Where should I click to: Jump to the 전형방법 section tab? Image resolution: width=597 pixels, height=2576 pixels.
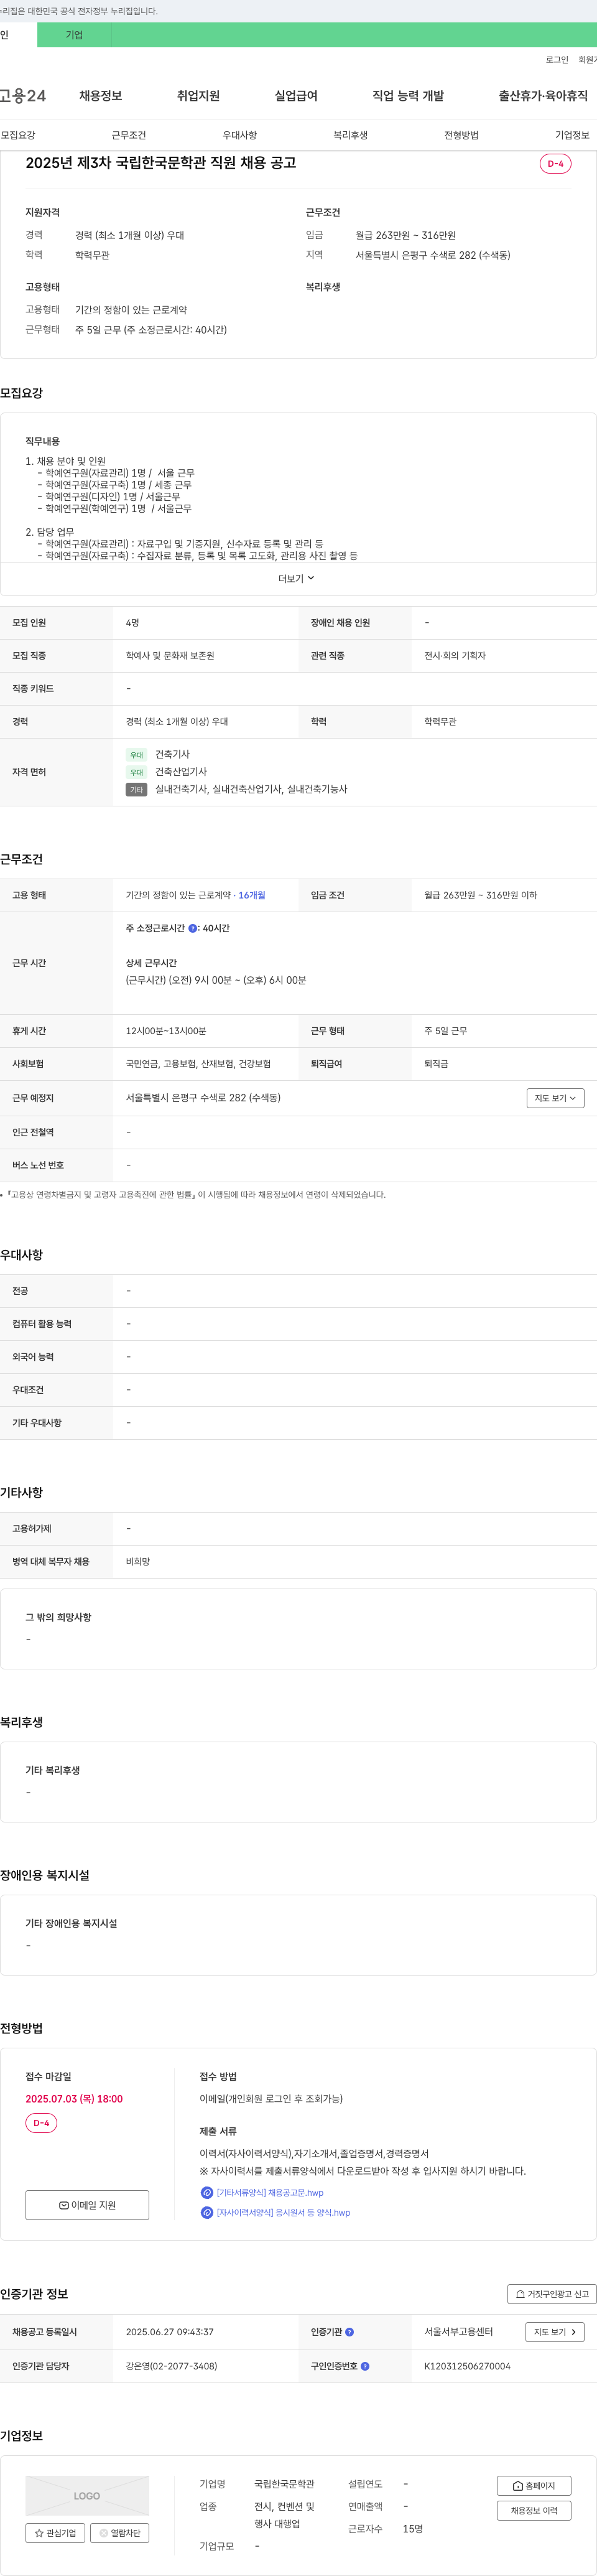pos(461,135)
